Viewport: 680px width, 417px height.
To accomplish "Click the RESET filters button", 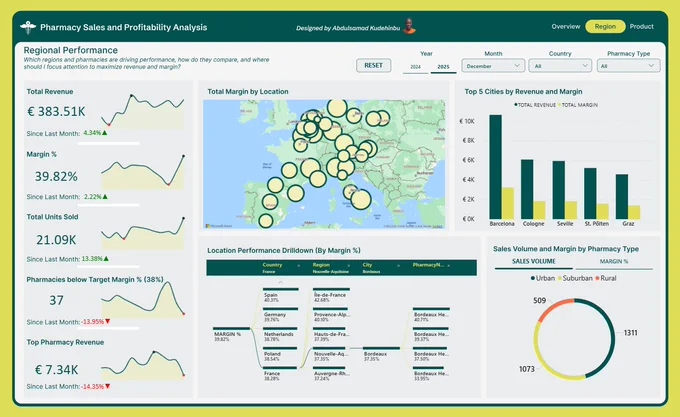I will (373, 65).
